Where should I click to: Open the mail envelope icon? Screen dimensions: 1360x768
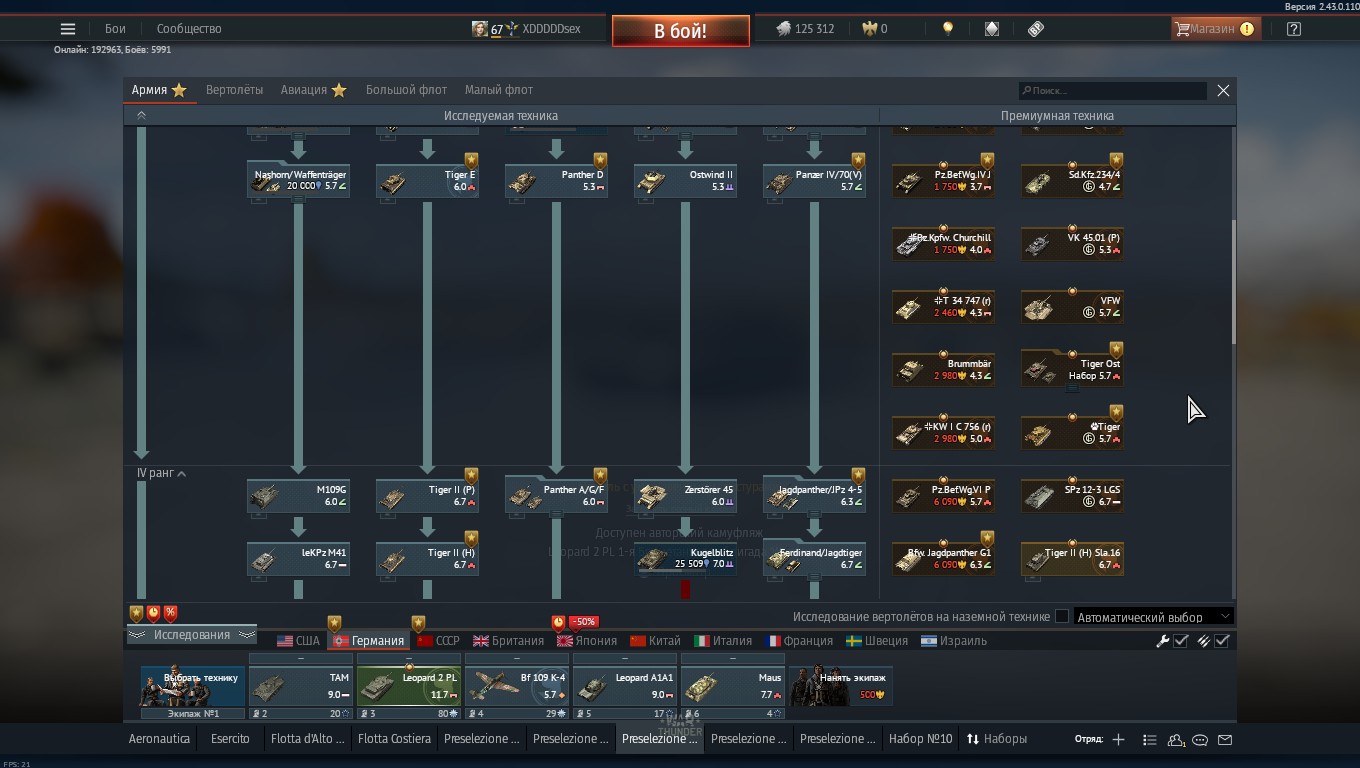[1225, 740]
